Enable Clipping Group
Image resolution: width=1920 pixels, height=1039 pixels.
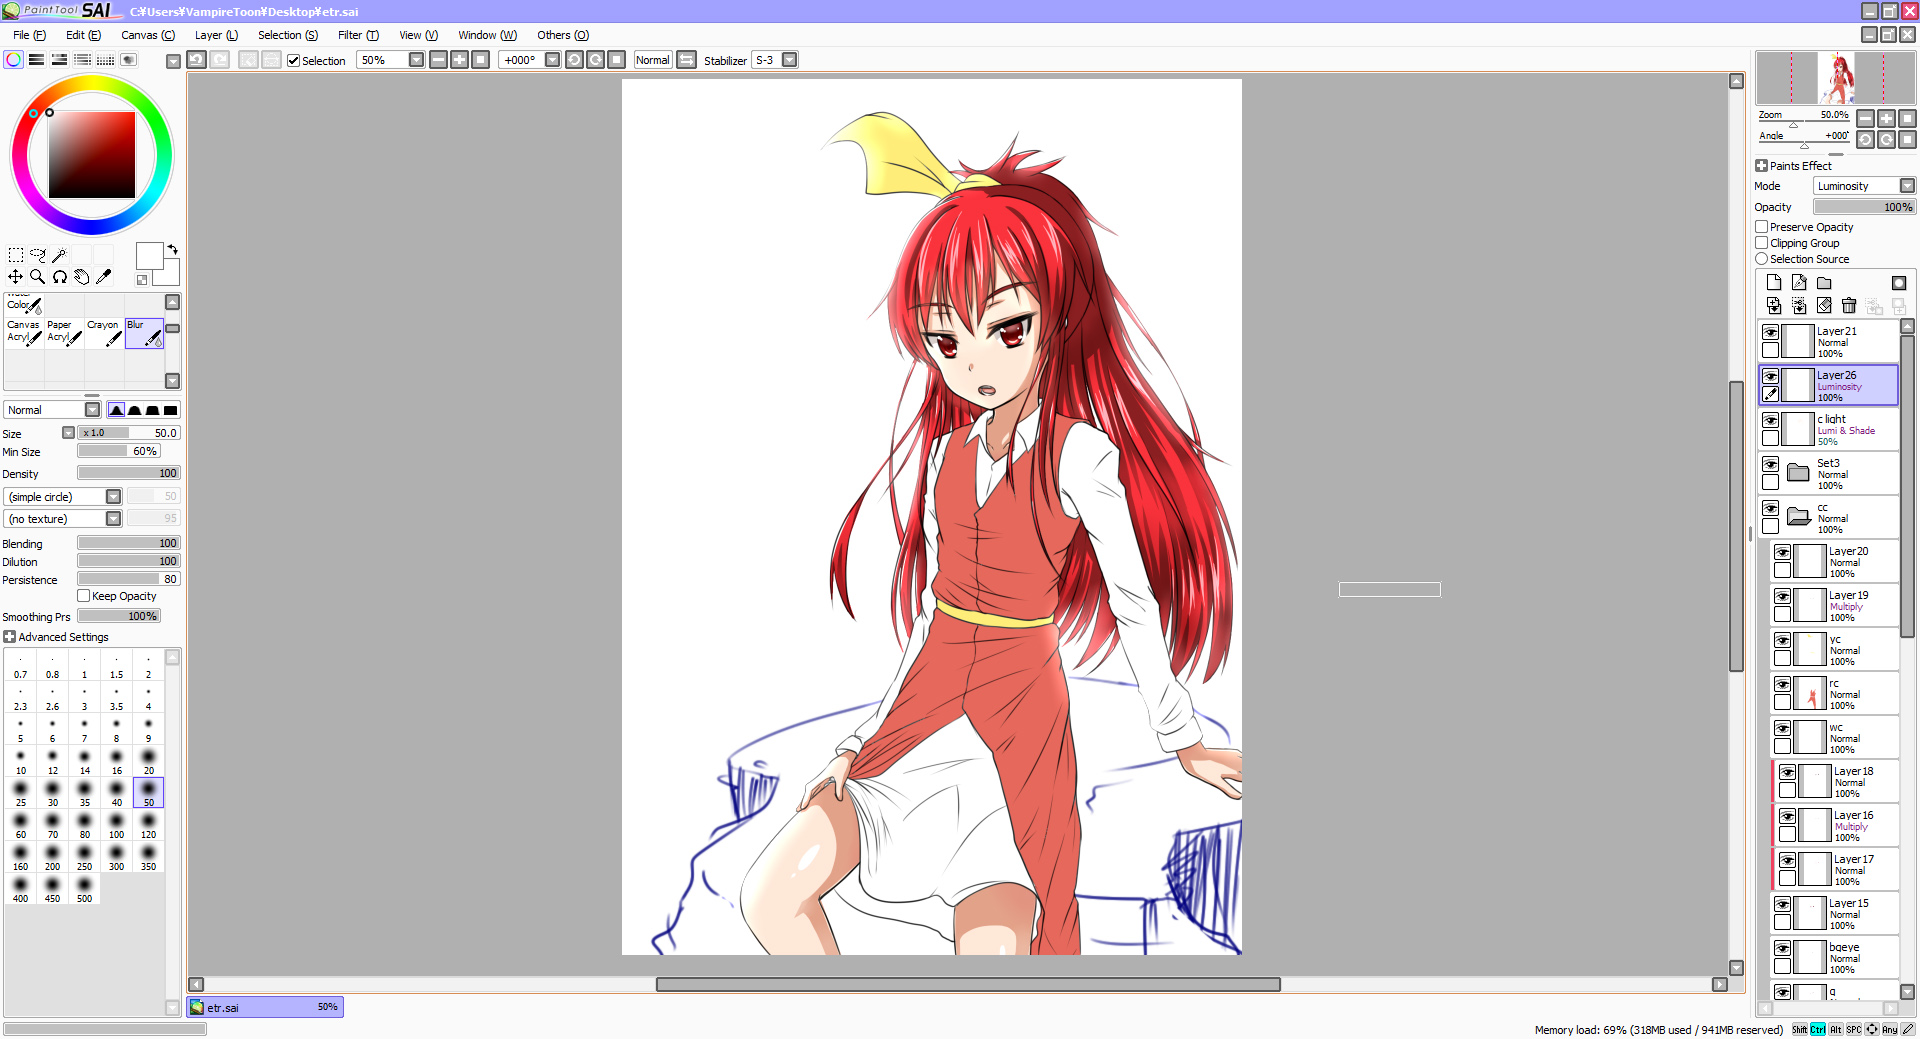(x=1762, y=243)
